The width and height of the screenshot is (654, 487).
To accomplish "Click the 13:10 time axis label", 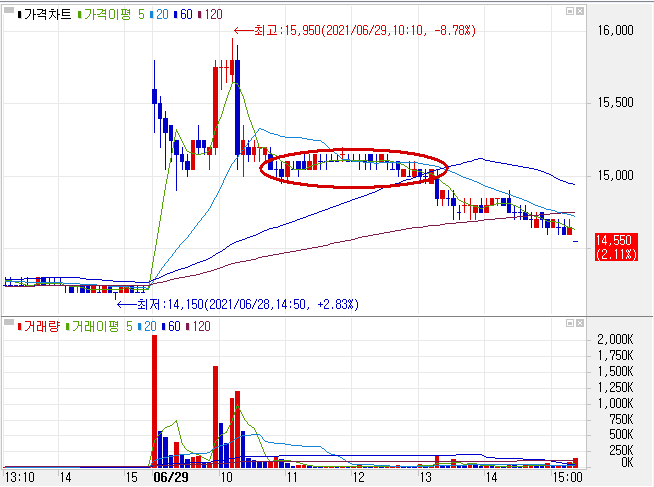I will (19, 477).
